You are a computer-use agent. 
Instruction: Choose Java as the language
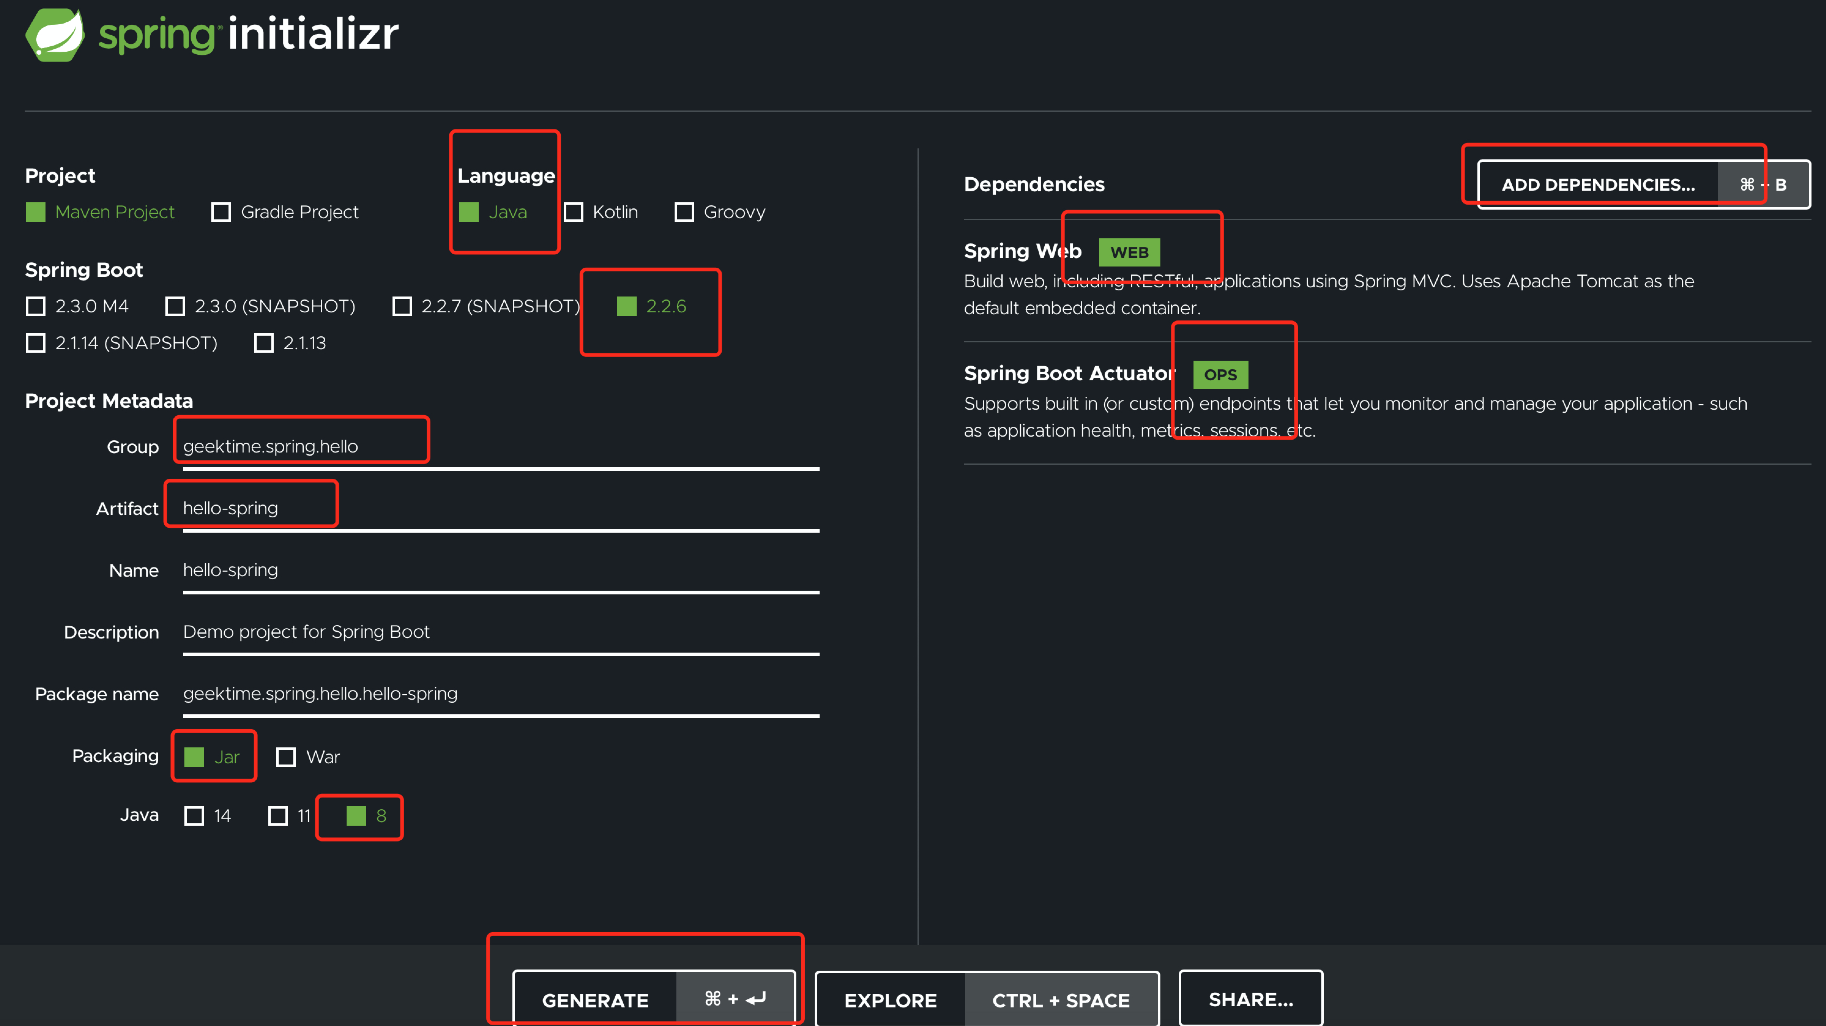pyautogui.click(x=493, y=212)
